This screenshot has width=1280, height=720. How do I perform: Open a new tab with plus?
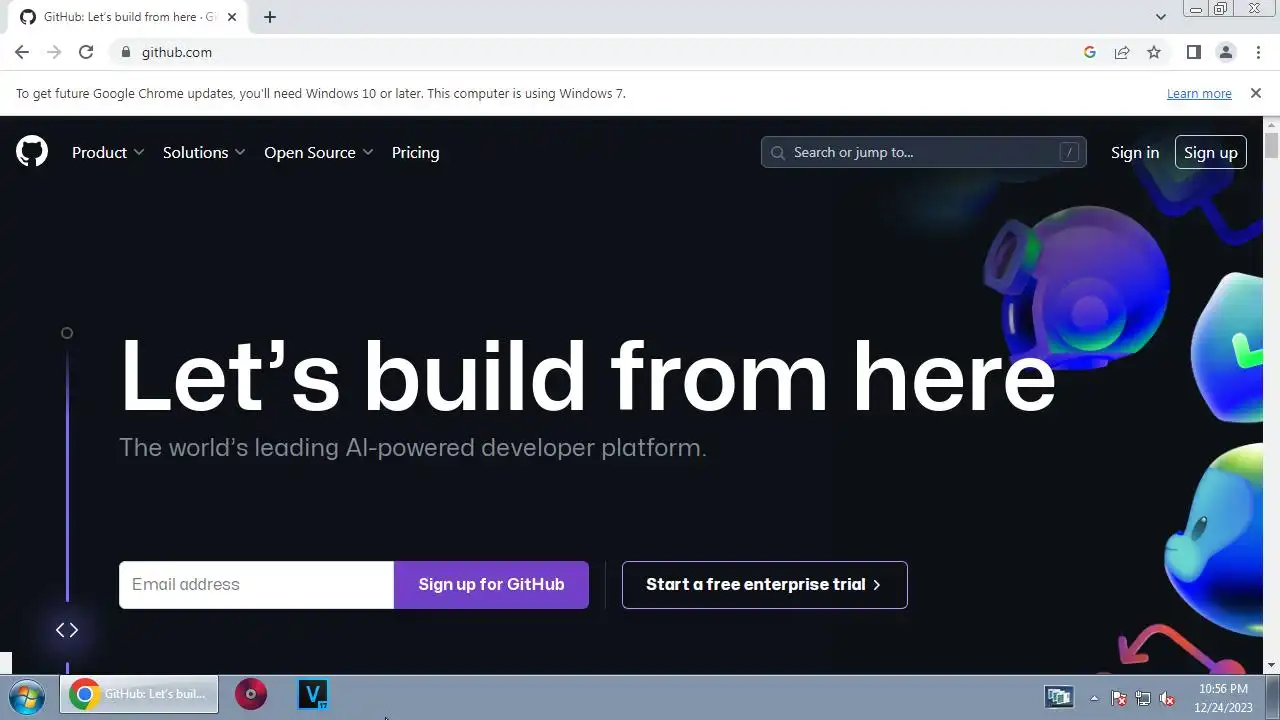tap(269, 17)
